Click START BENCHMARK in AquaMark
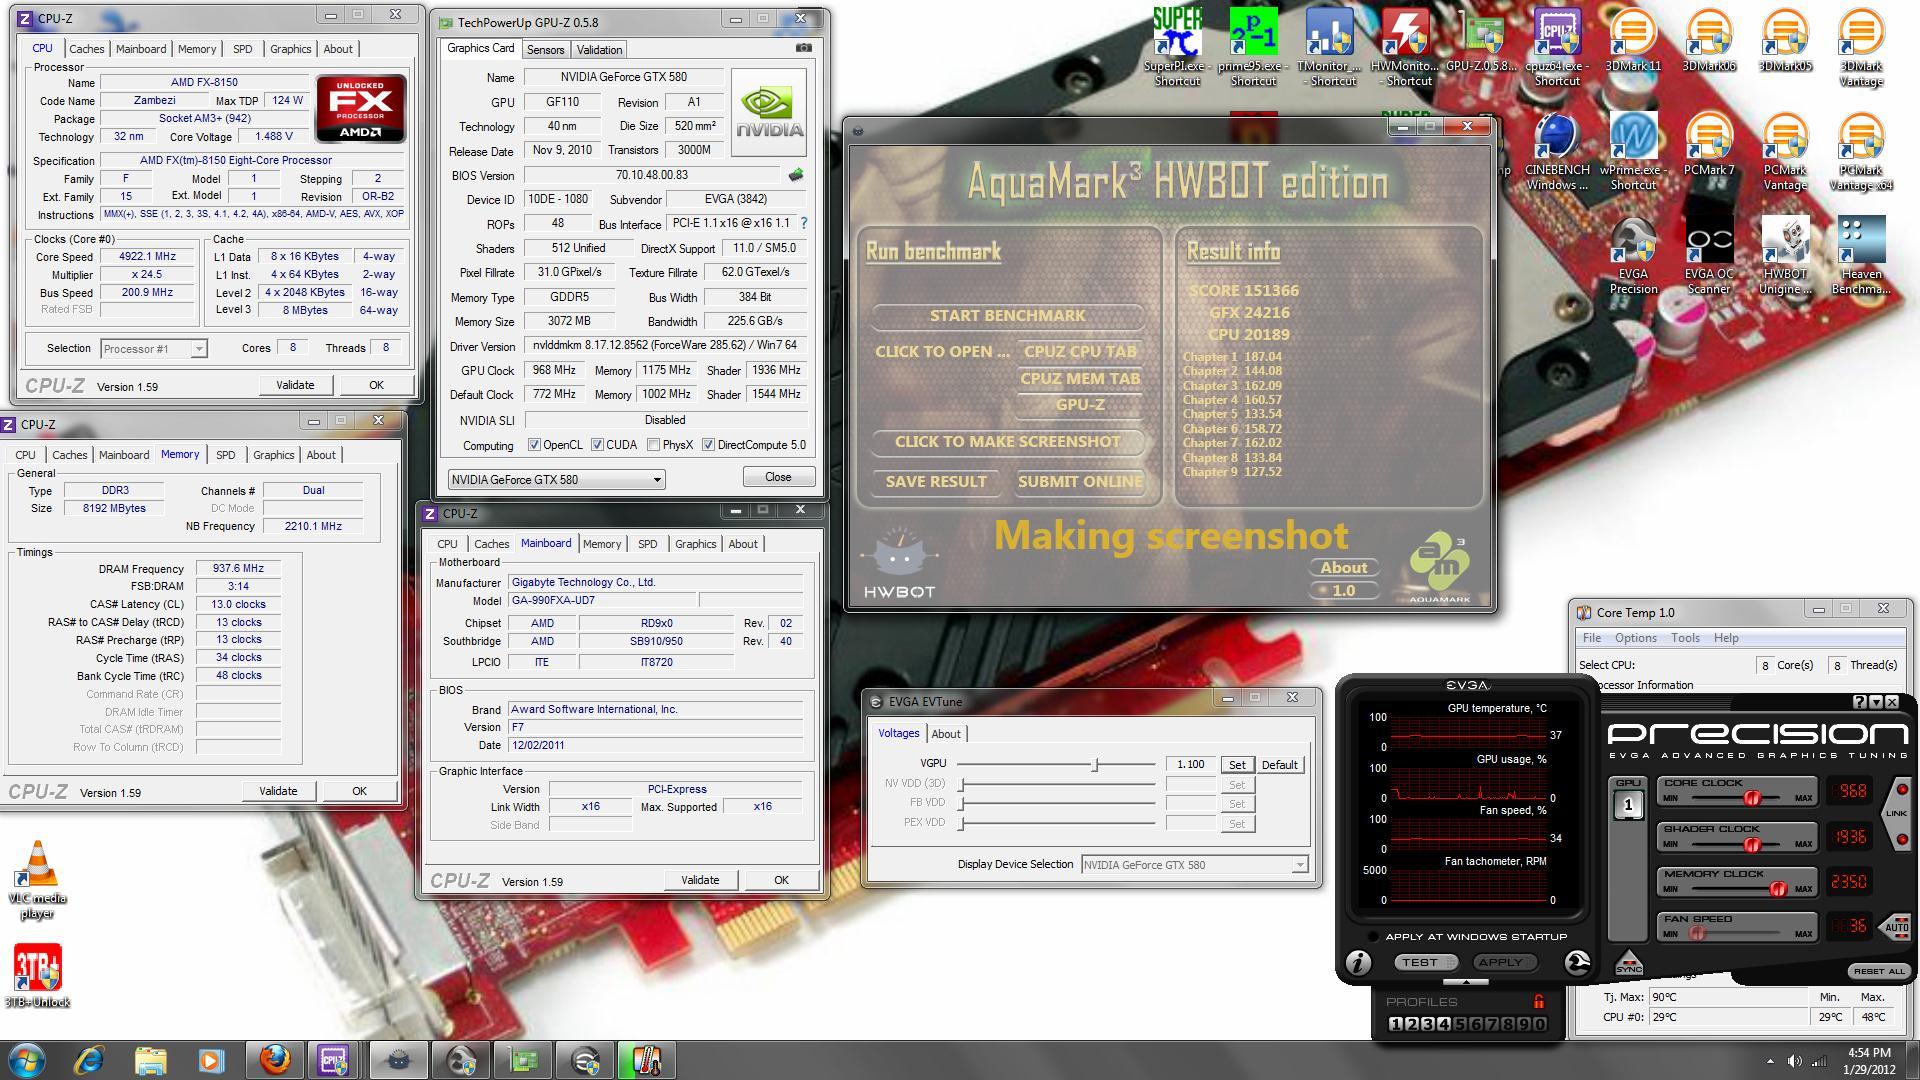Image resolution: width=1920 pixels, height=1080 pixels. tap(1007, 315)
